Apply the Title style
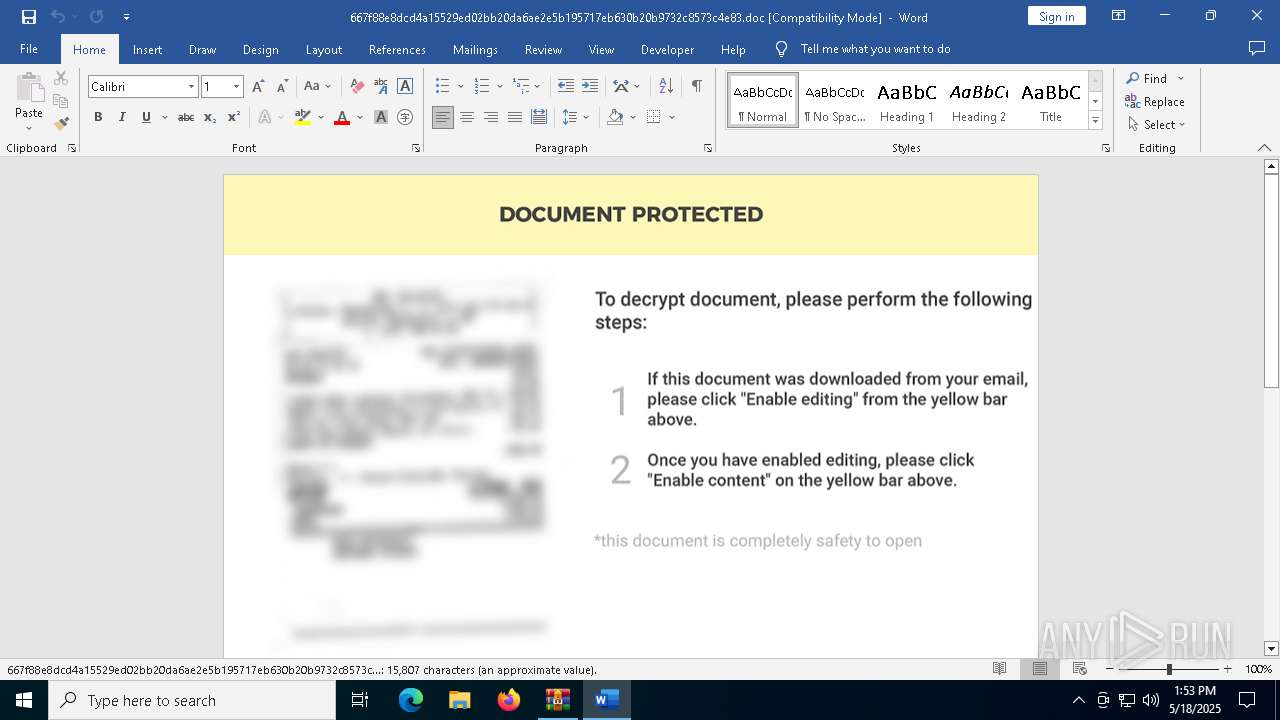This screenshot has width=1280, height=720. (x=1050, y=101)
